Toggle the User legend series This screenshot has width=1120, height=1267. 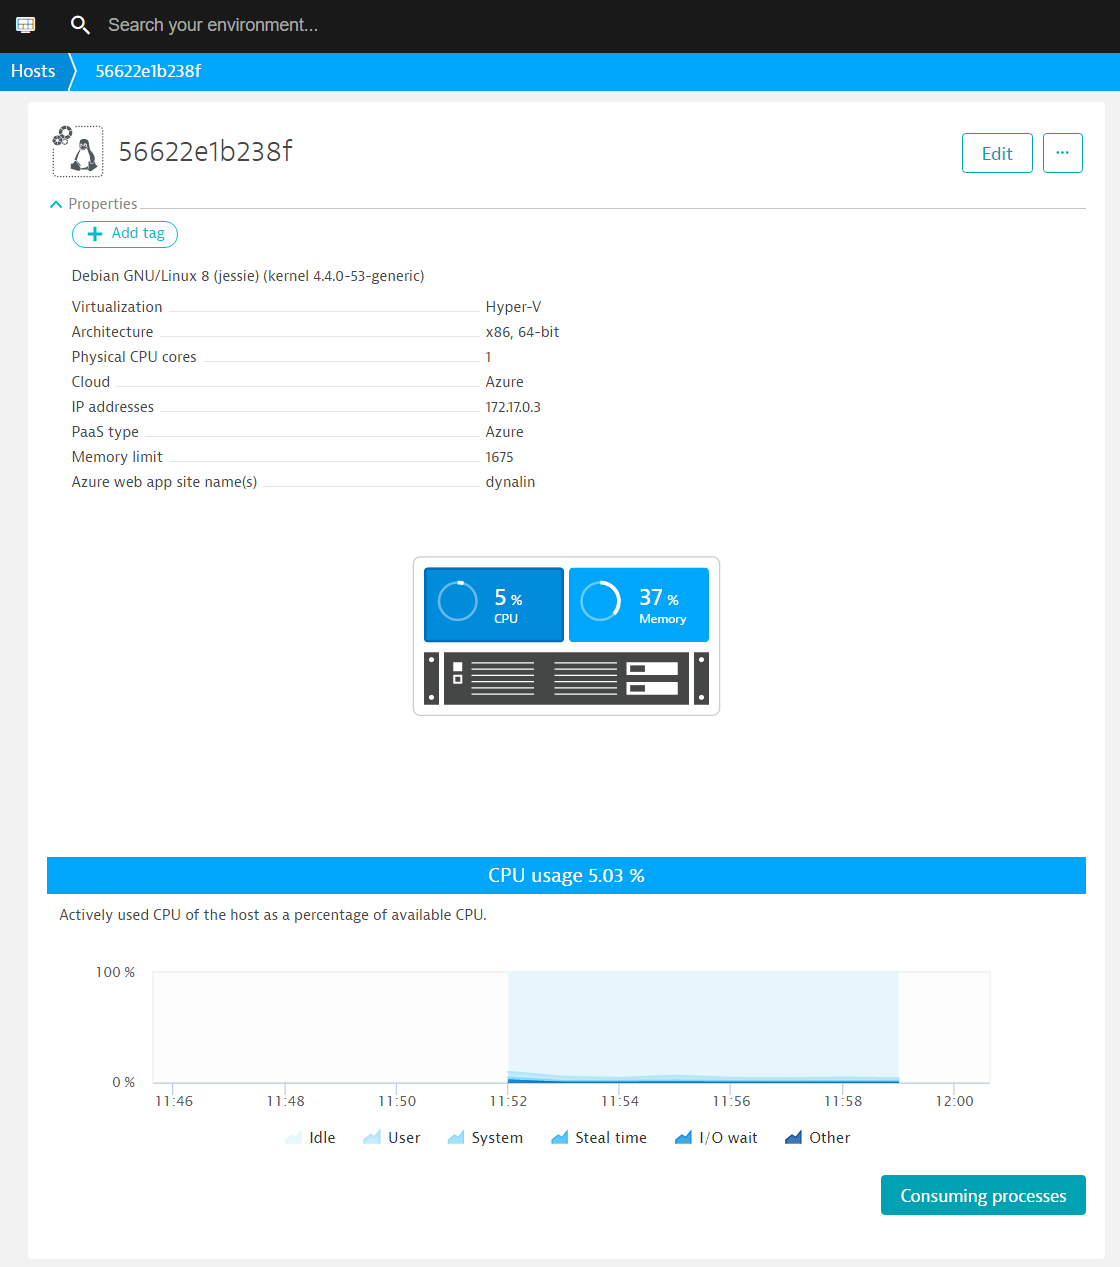pos(391,1138)
